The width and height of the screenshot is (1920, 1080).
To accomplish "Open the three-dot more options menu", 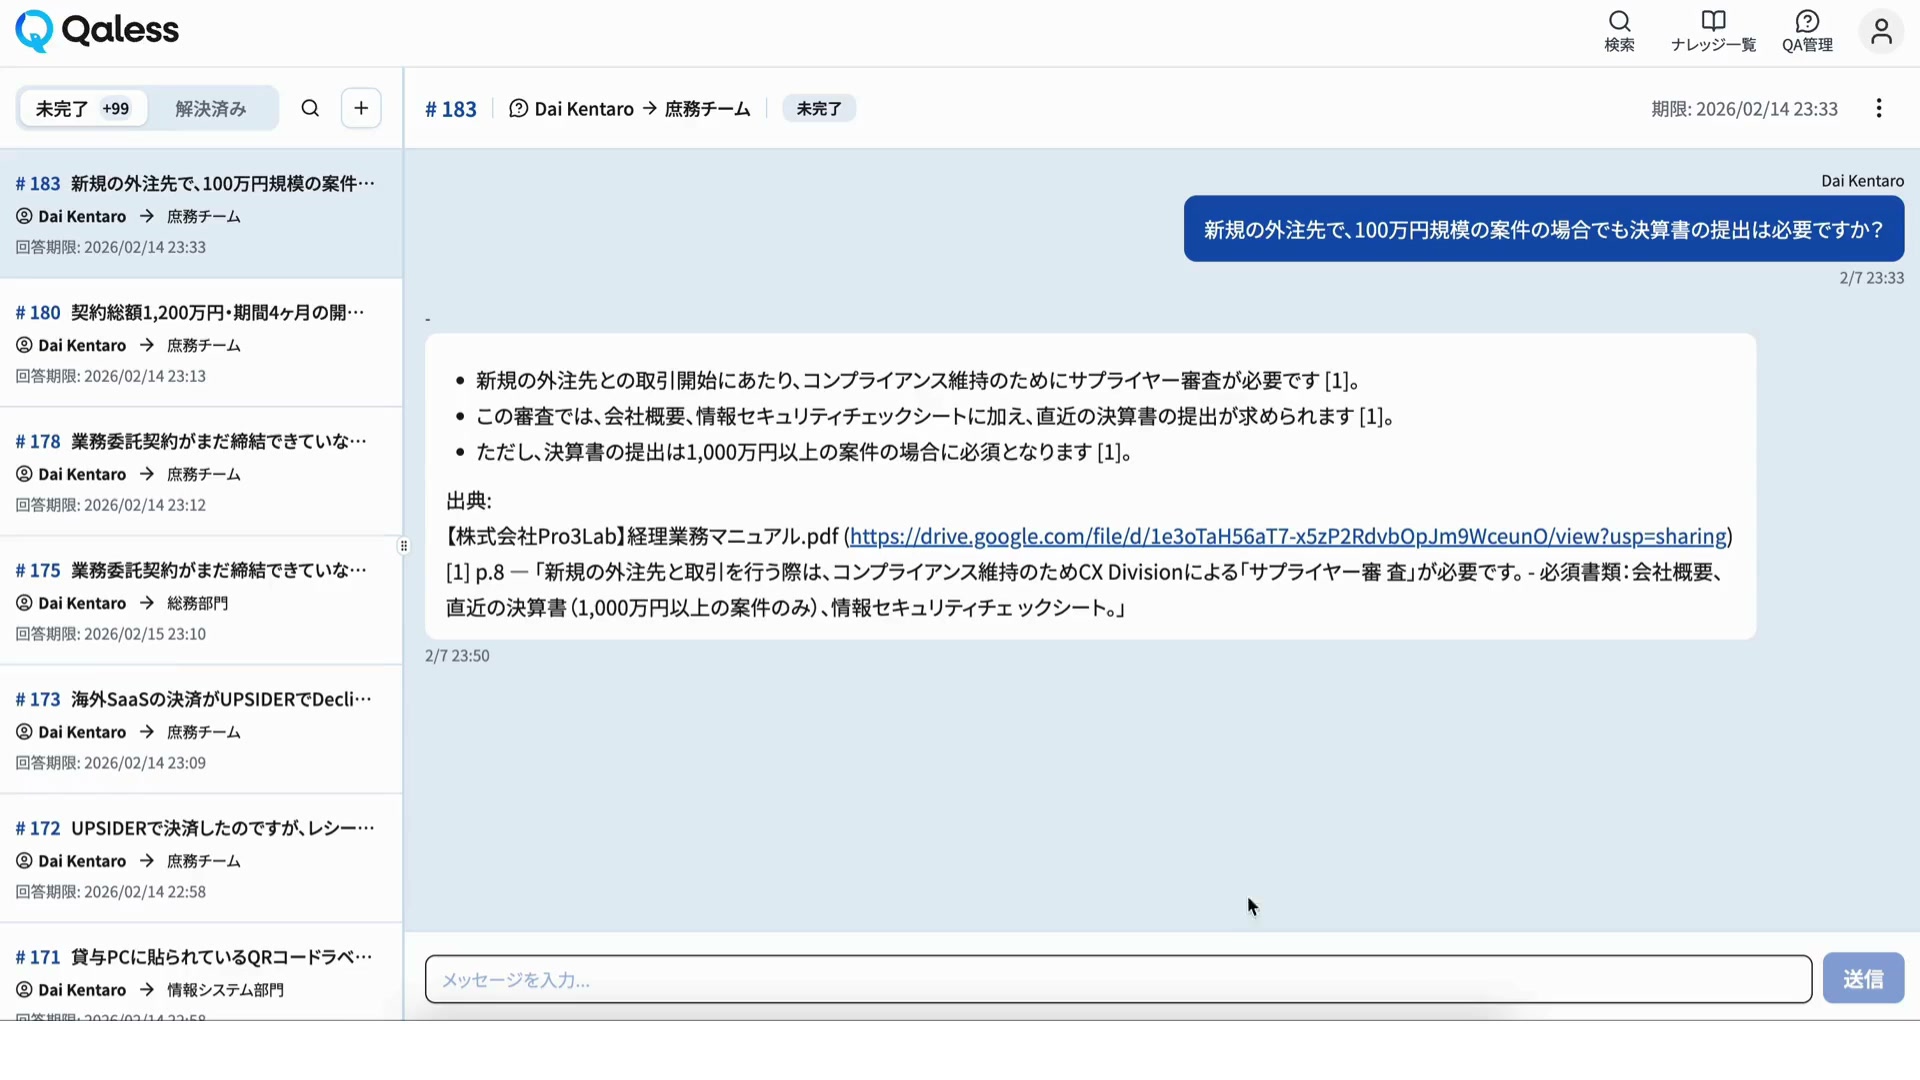I will (x=1879, y=108).
